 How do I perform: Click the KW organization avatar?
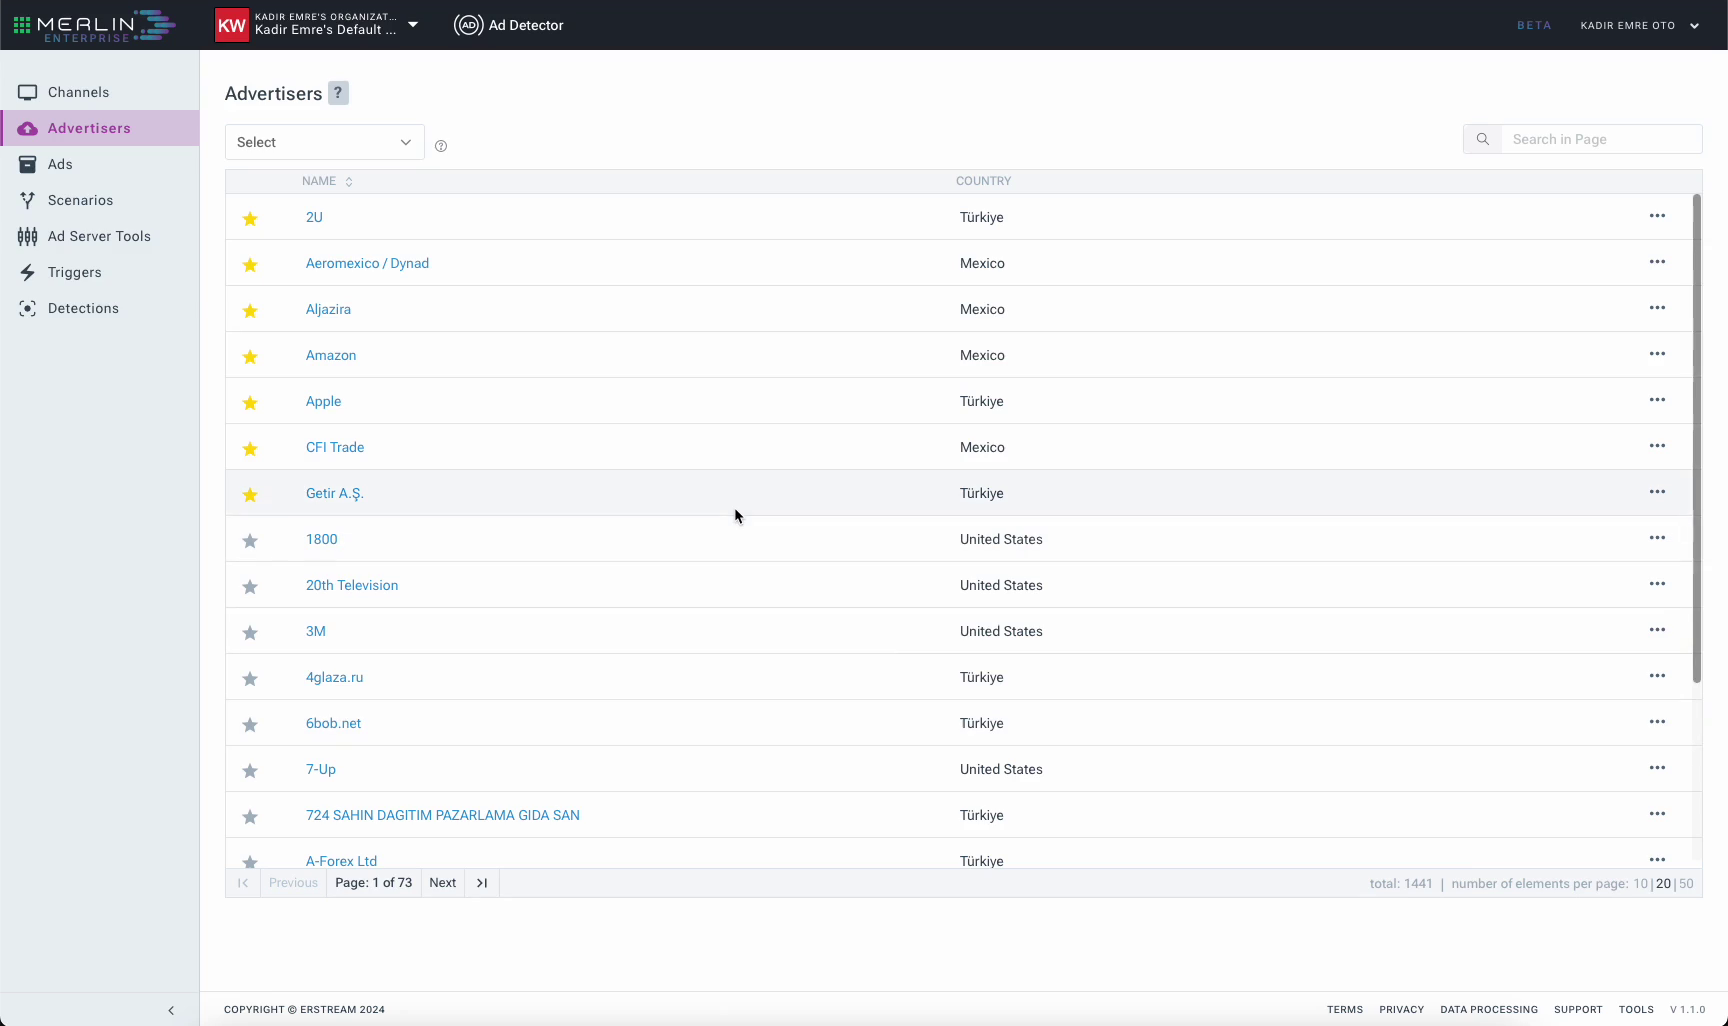click(232, 25)
